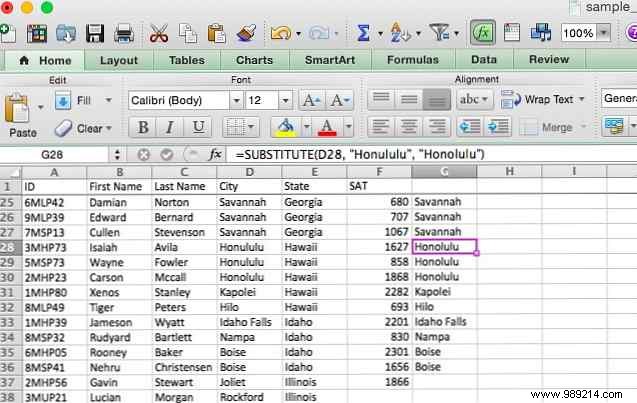Open the font color dropdown arrow
637x403 pixels.
coord(348,128)
